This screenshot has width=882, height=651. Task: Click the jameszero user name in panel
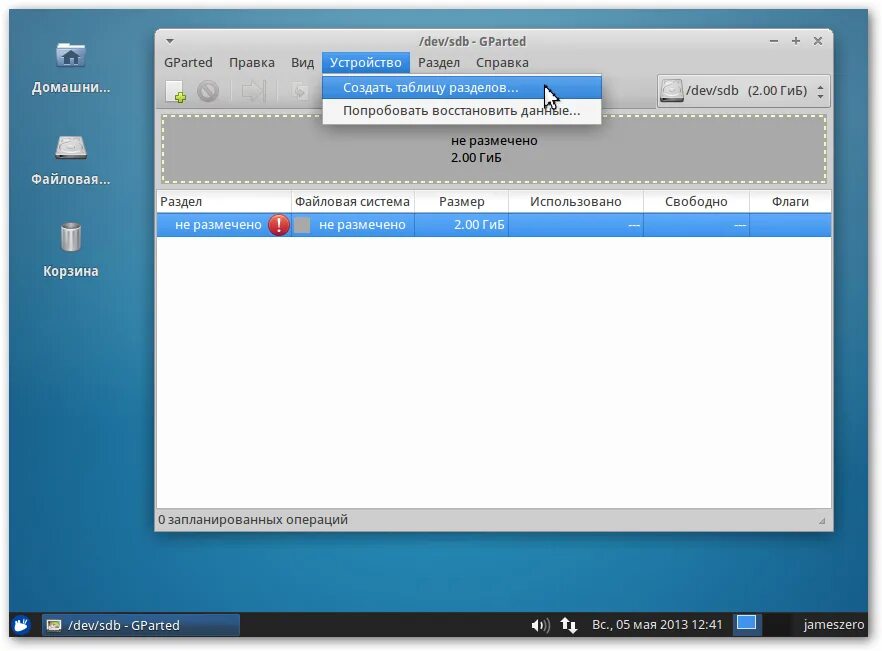click(x=834, y=625)
